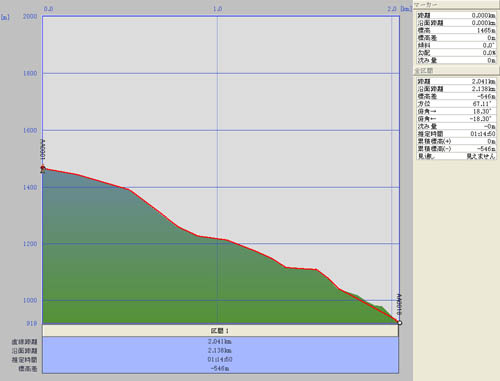The width and height of the screenshot is (500, 381).
Task: Click the red start marker at 1465m
Action: (x=43, y=168)
